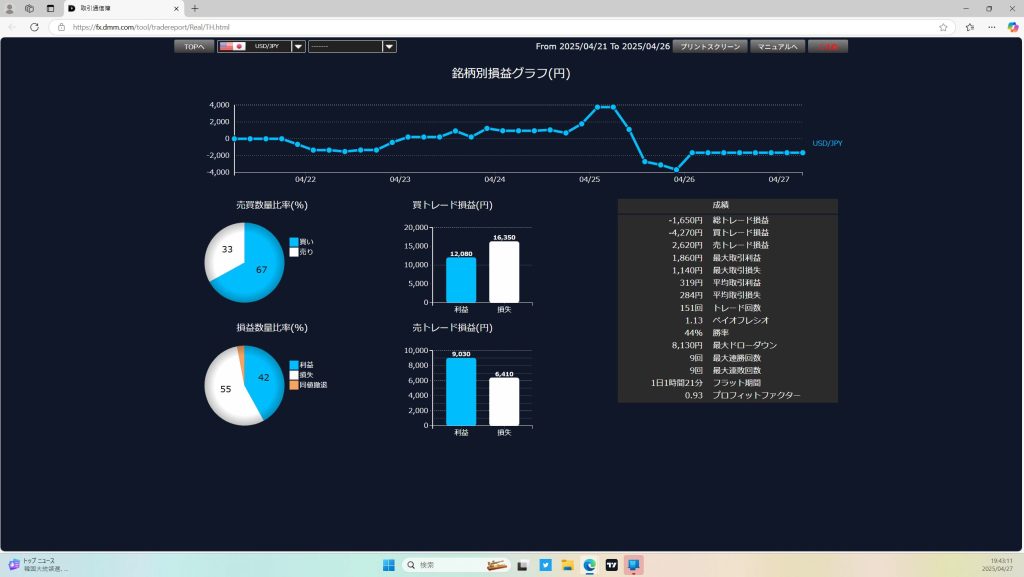The image size is (1024, 577).
Task: Click the browser refresh icon
Action: (34, 27)
